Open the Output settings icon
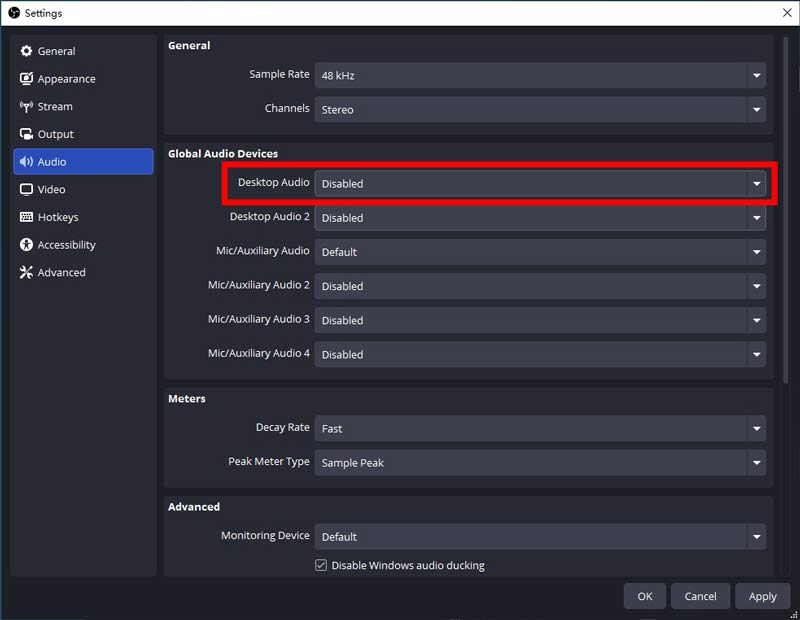This screenshot has height=620, width=800. coord(25,134)
